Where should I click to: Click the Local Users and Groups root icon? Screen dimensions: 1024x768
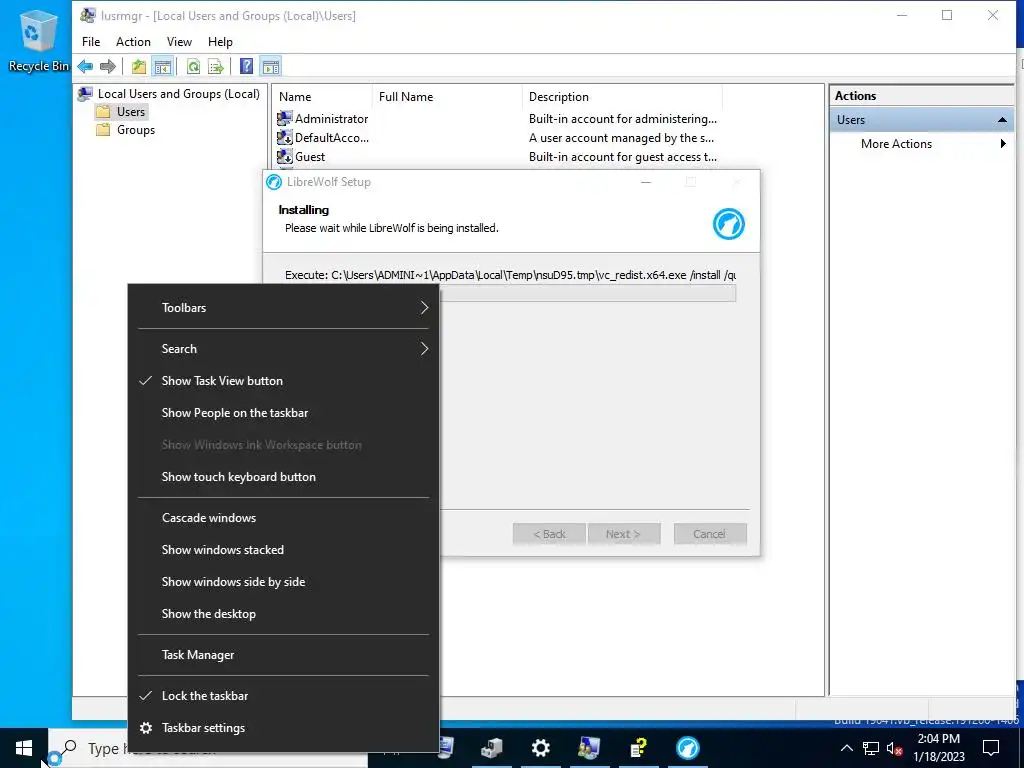click(x=85, y=93)
